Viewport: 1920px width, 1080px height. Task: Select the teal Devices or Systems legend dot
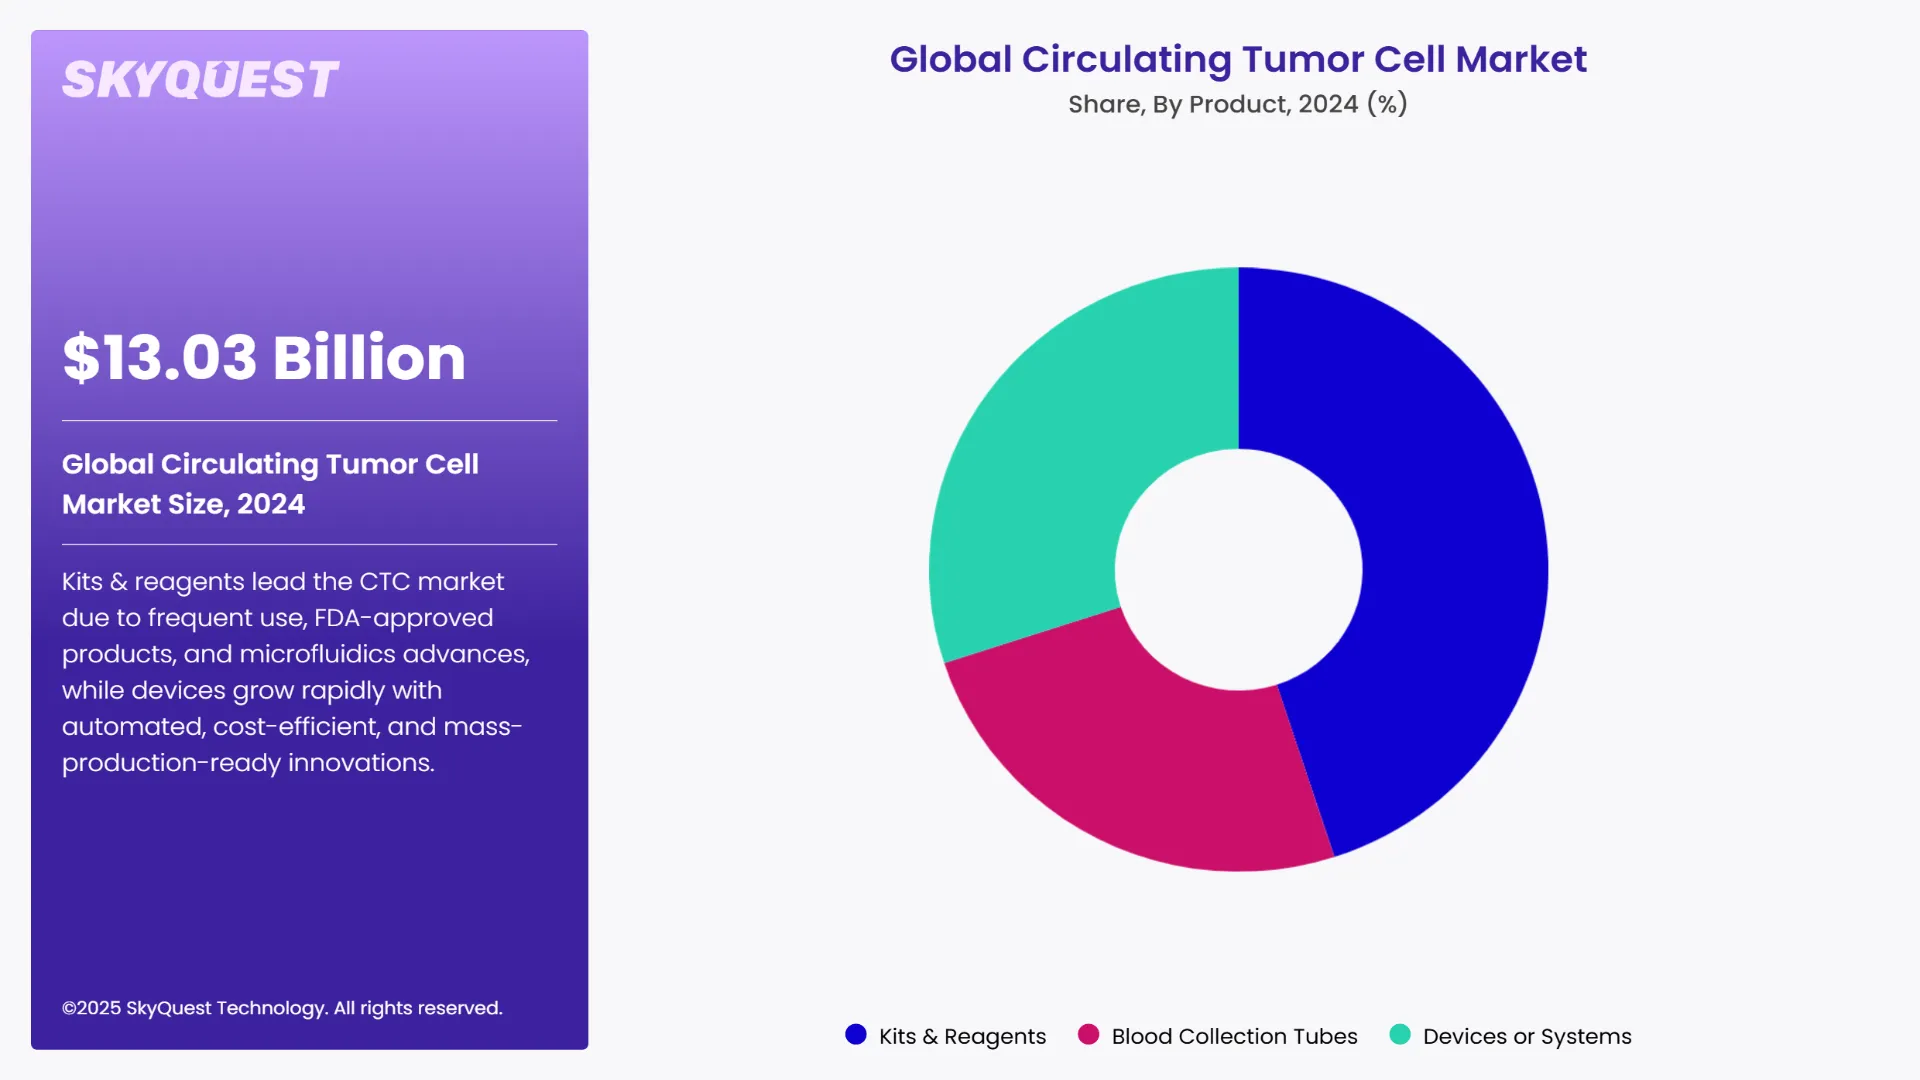(1399, 1035)
